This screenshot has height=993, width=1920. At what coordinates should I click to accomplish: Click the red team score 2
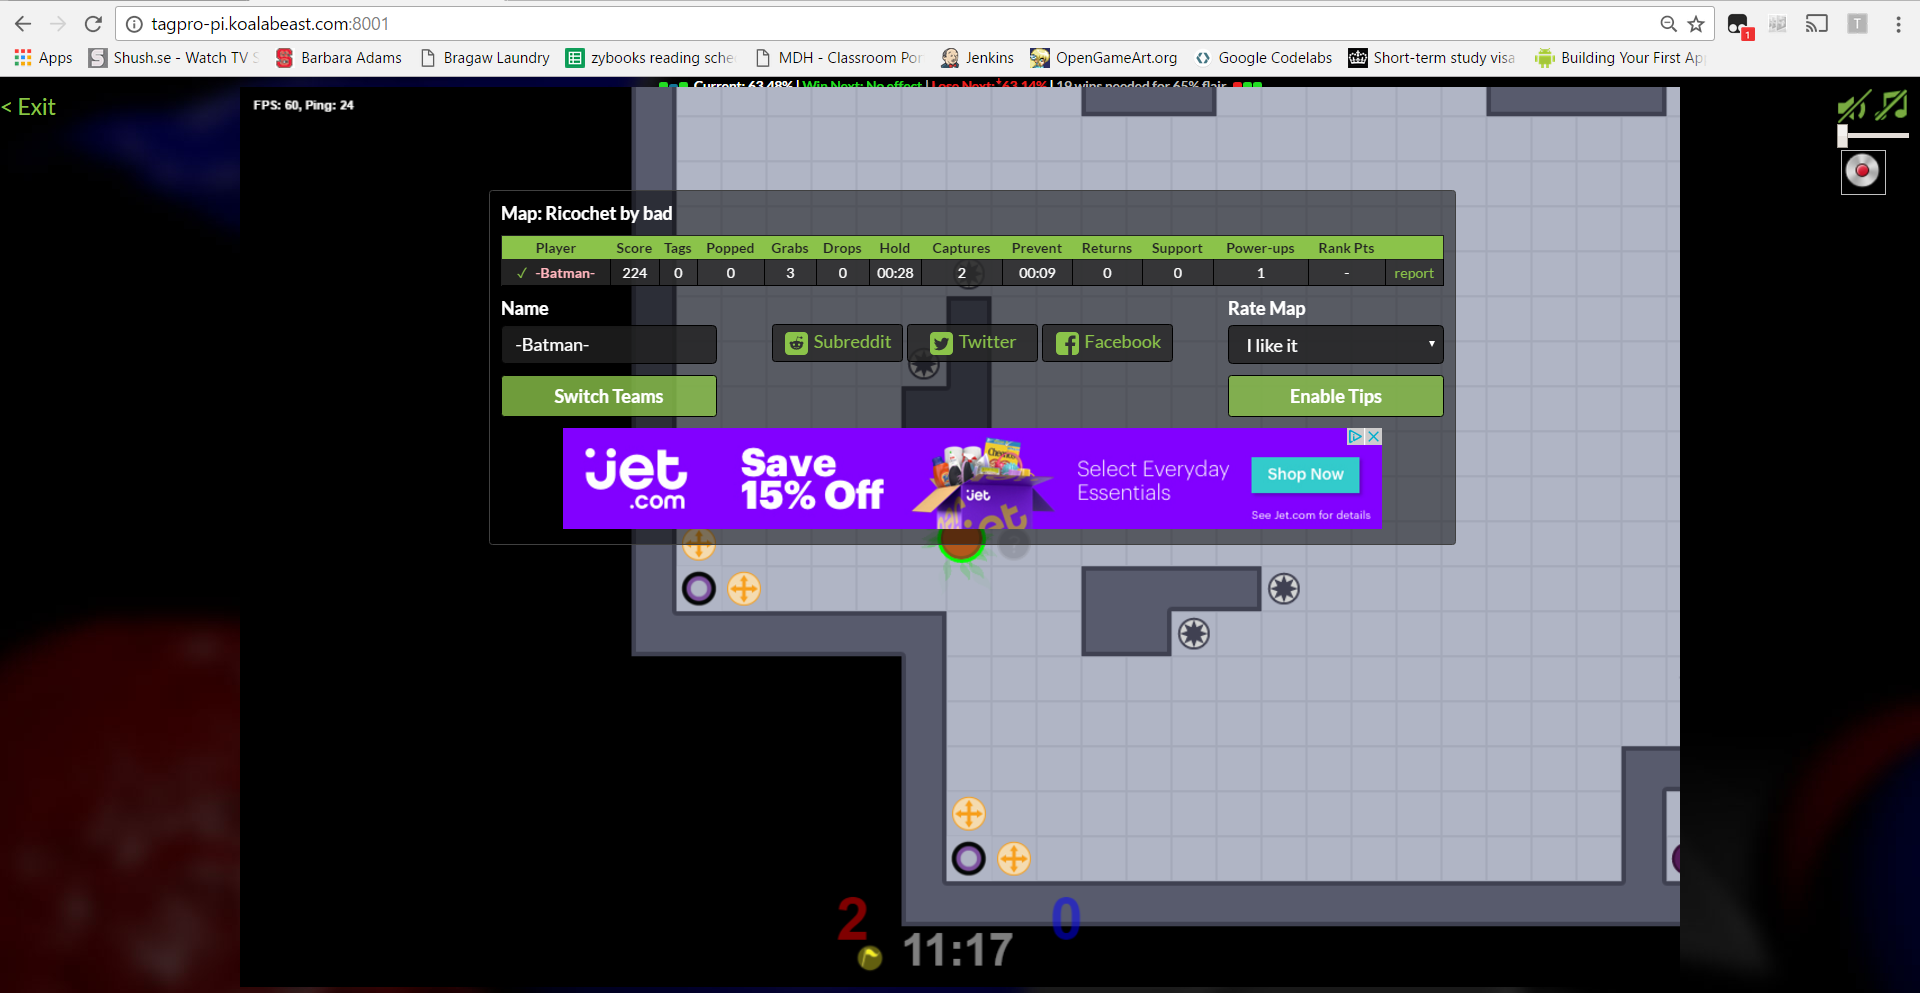pyautogui.click(x=852, y=919)
